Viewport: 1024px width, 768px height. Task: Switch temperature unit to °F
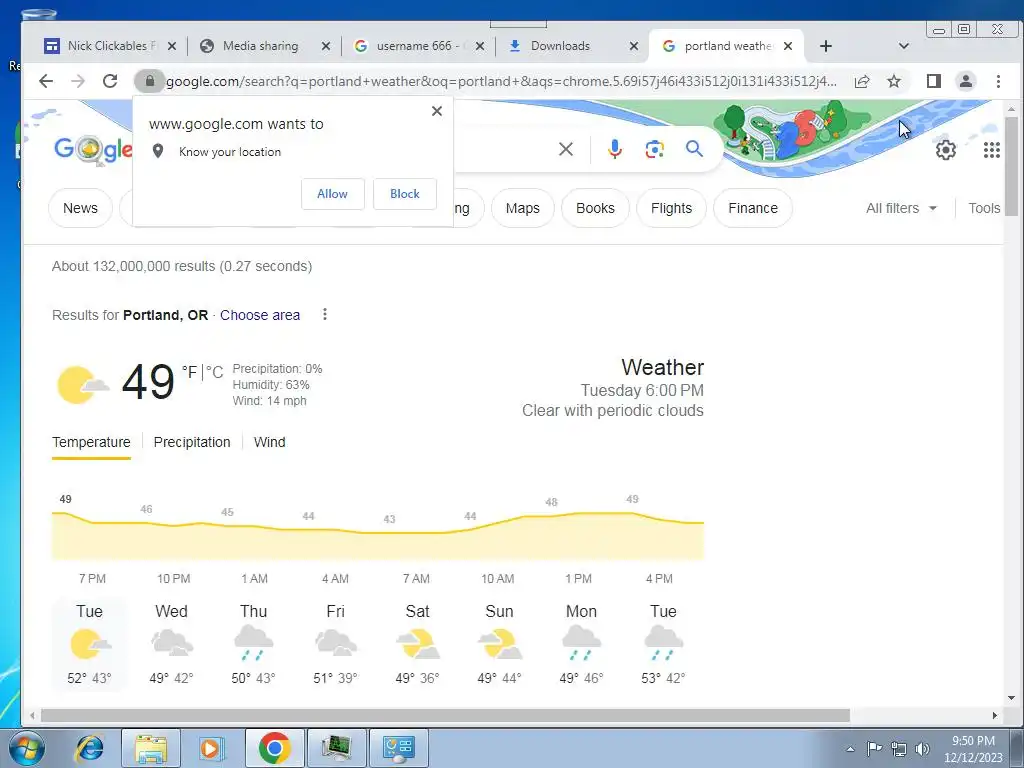[x=189, y=372]
